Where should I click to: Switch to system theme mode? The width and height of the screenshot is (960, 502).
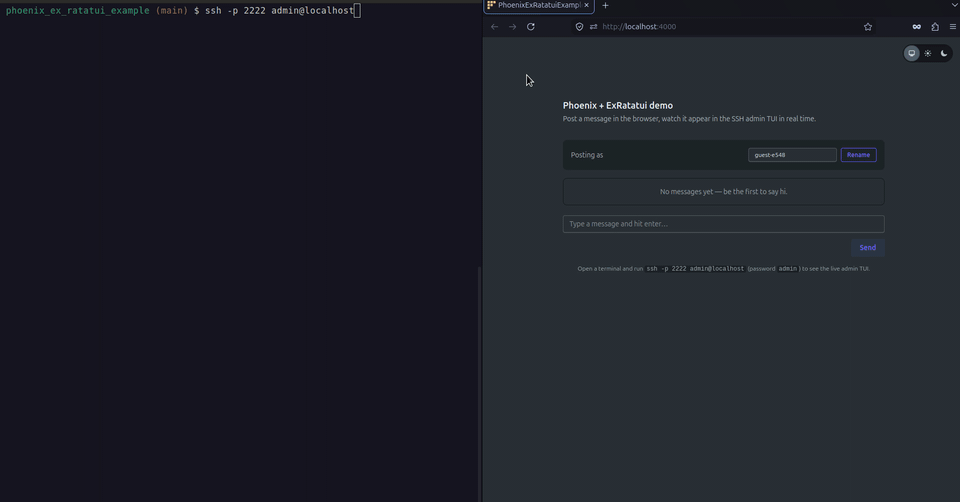[x=912, y=53]
